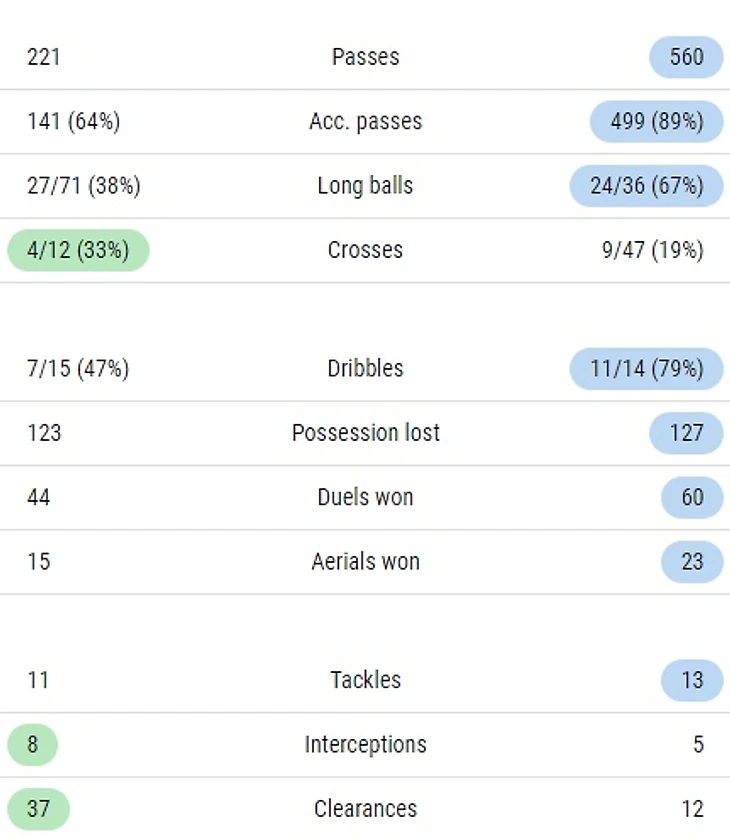This screenshot has width=730, height=838.
Task: Select the Clearances stat label
Action: [365, 809]
